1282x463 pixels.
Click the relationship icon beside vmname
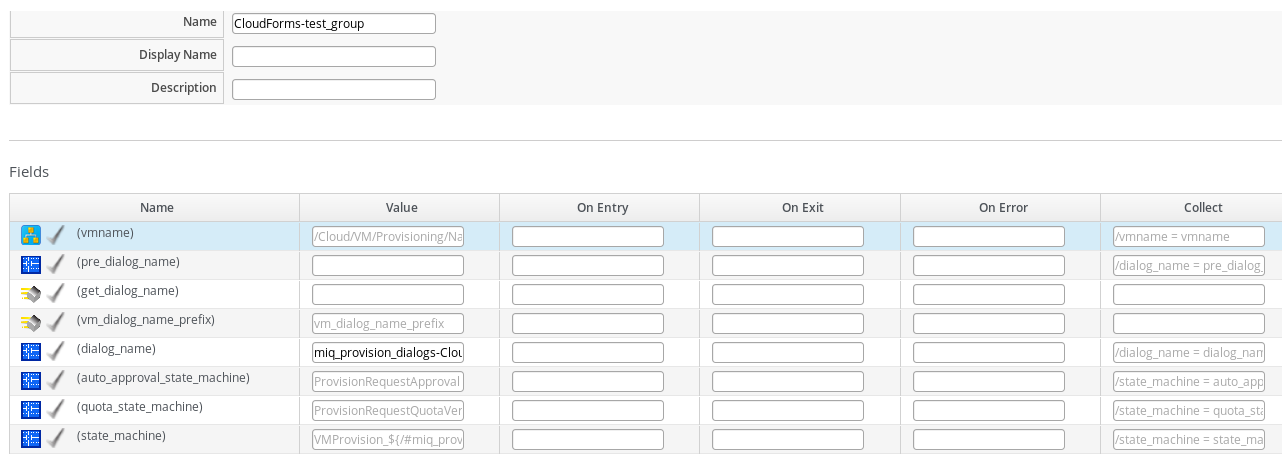31,235
